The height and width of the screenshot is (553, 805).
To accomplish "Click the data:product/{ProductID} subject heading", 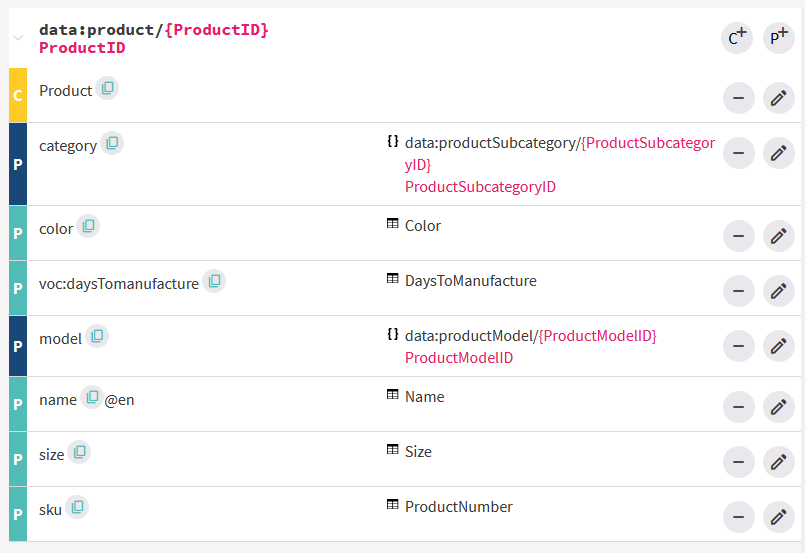I will coord(154,30).
